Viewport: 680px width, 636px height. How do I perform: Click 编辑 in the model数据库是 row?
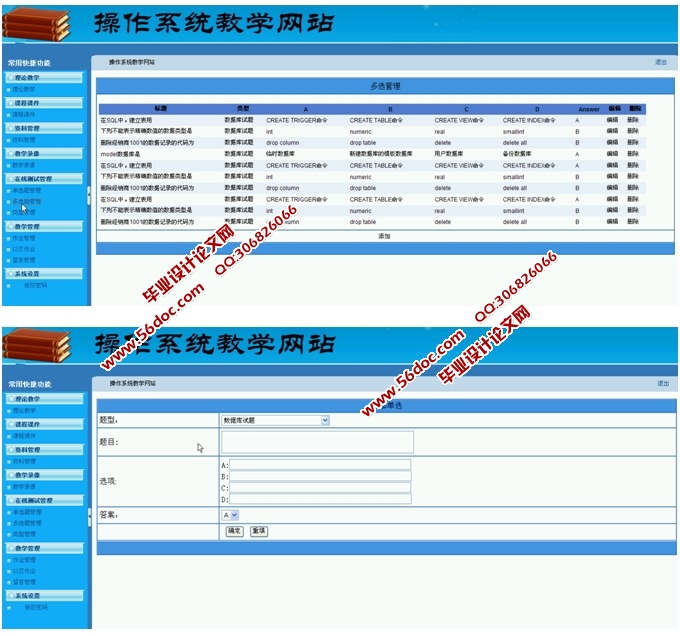click(x=612, y=153)
